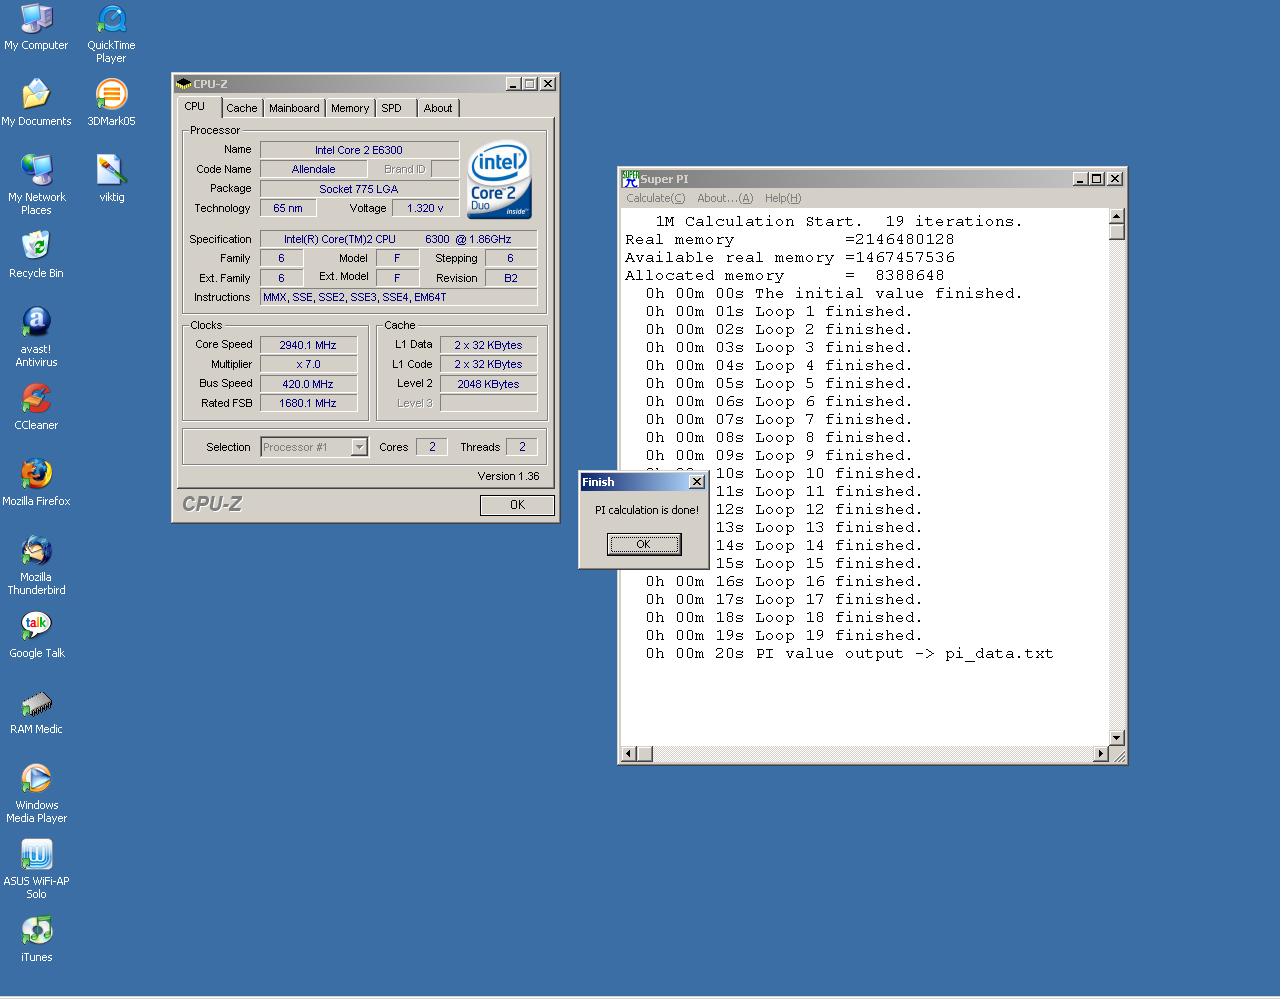The image size is (1284, 999).
Task: Click the Multiplier value x 7.0
Action: [308, 364]
